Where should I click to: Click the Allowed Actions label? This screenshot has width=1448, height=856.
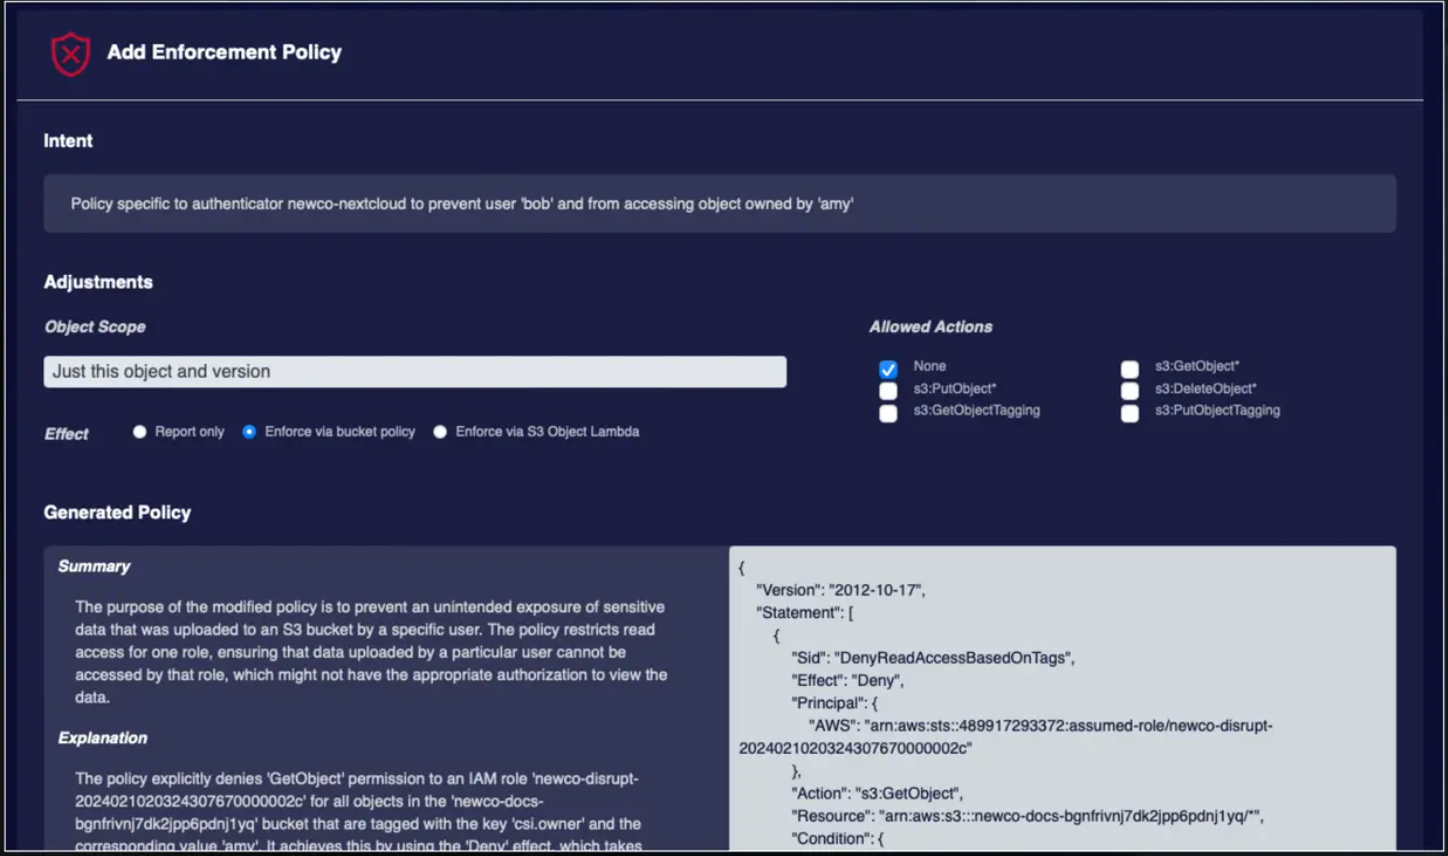[x=931, y=327]
